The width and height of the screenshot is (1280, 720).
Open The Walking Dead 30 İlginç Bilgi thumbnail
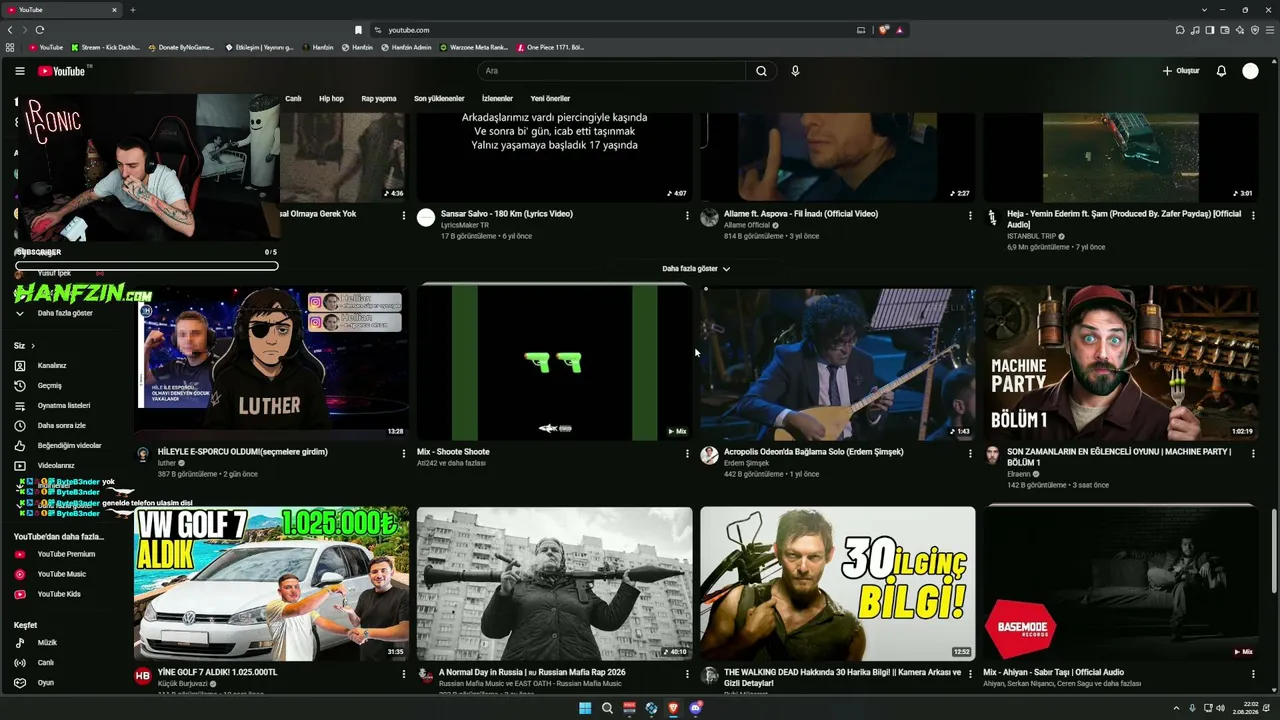pyautogui.click(x=838, y=584)
